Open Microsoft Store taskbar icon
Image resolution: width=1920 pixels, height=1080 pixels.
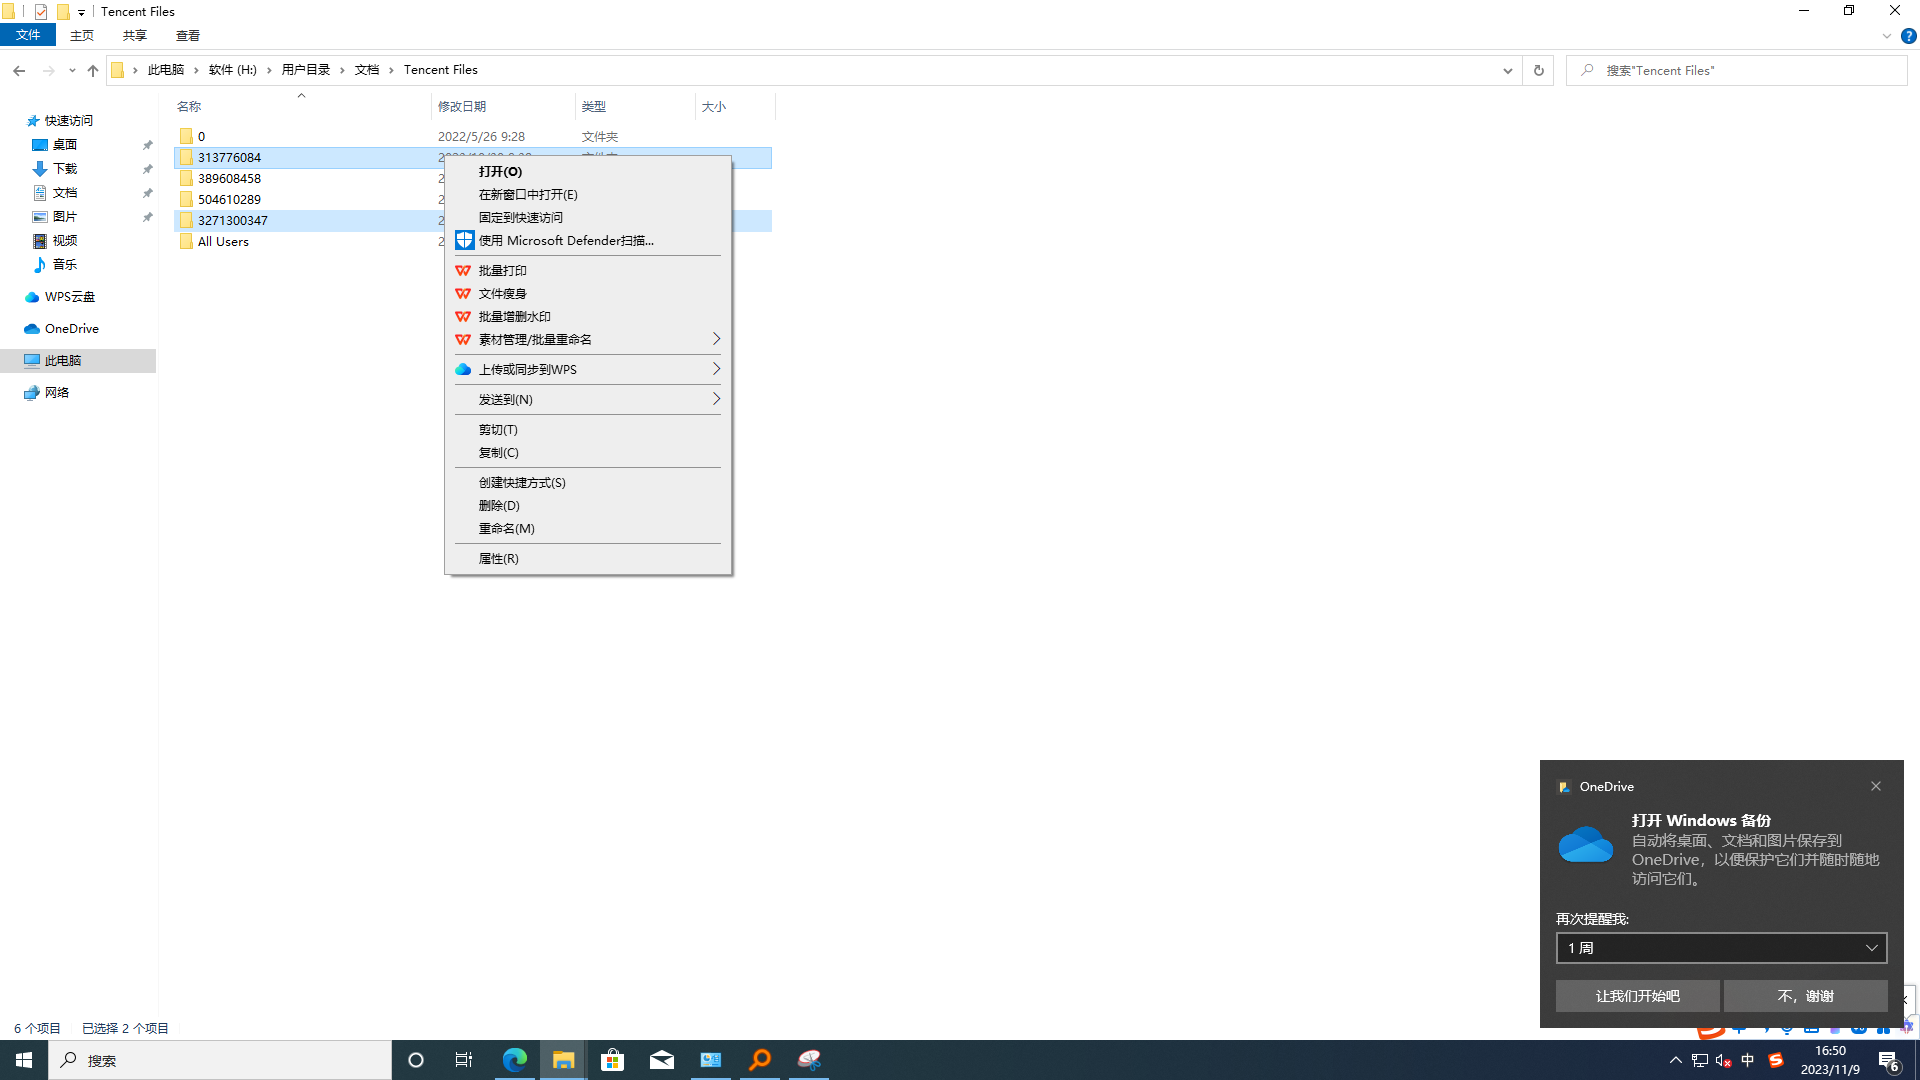coord(612,1060)
